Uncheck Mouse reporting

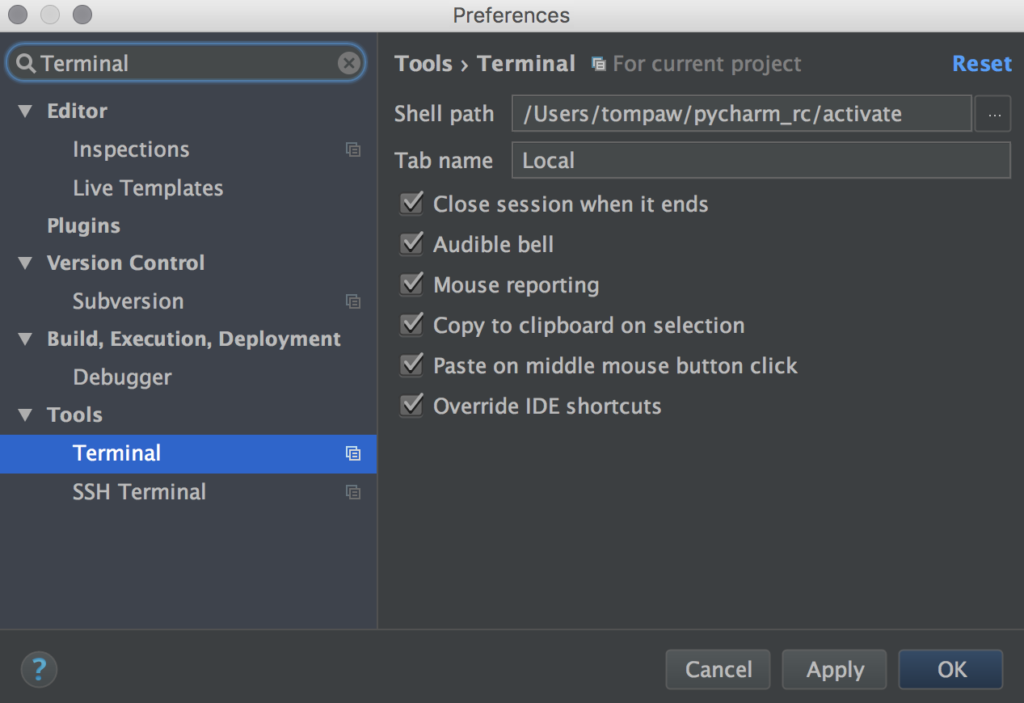[x=411, y=284]
